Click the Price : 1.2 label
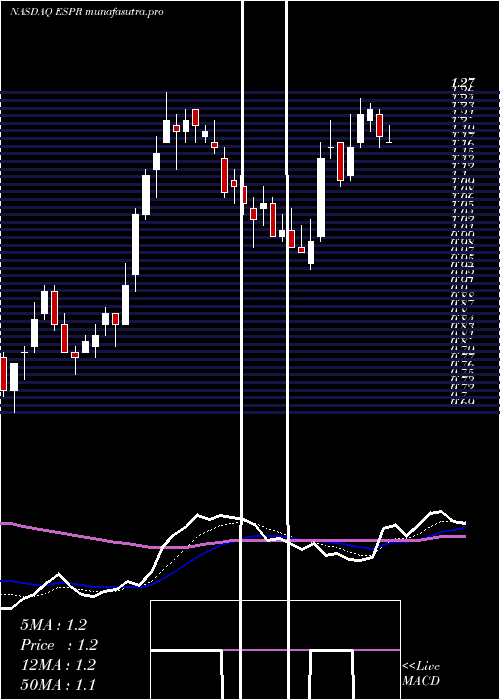The height and width of the screenshot is (700, 500). click(x=59, y=645)
